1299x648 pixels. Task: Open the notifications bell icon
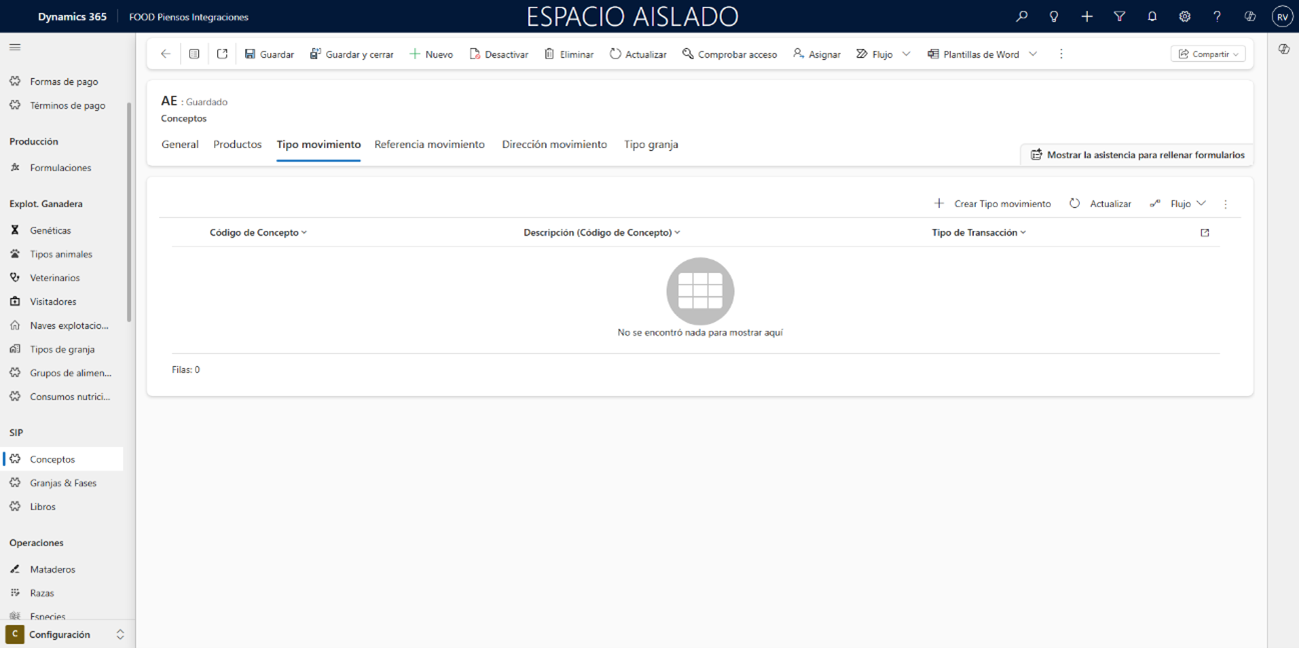pyautogui.click(x=1152, y=17)
